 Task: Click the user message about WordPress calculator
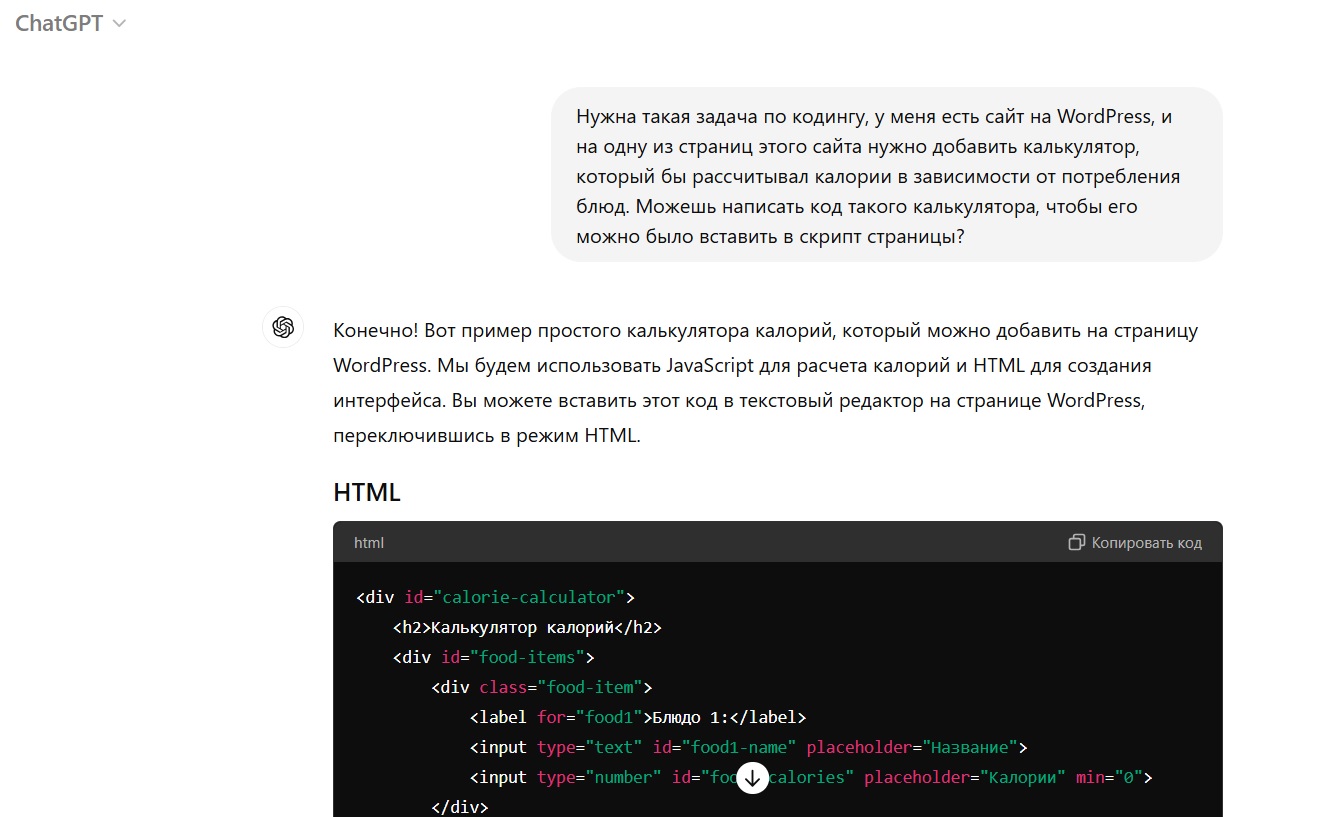[x=886, y=176]
